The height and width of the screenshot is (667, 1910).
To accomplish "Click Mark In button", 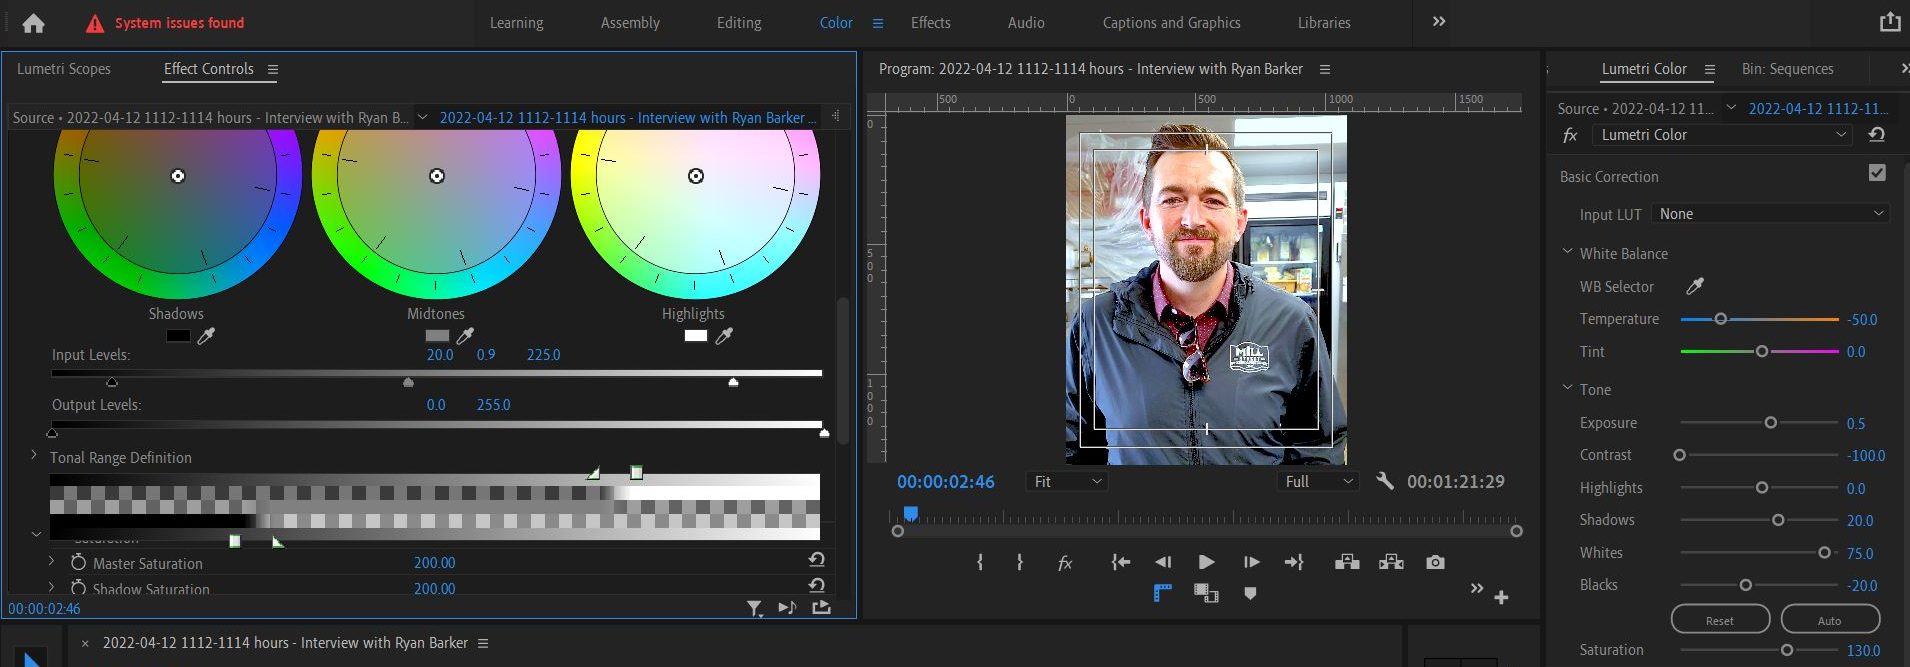I will point(980,563).
